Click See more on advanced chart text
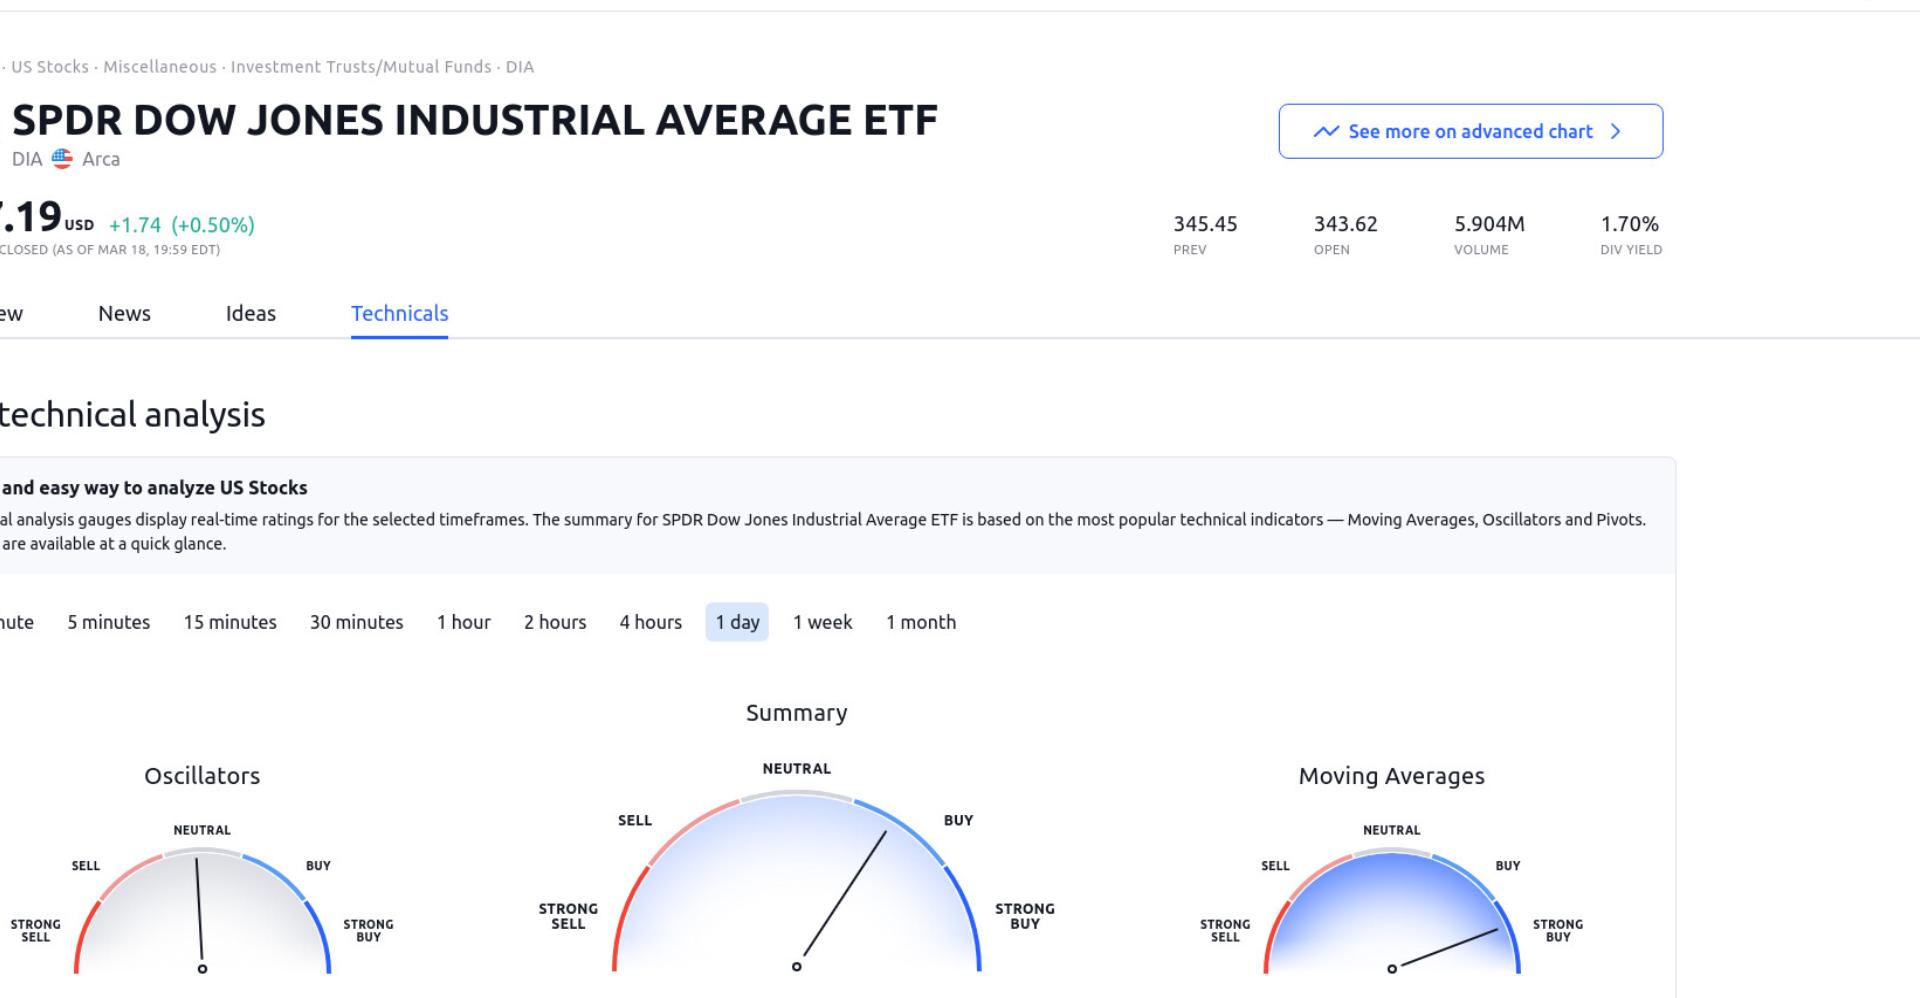This screenshot has width=1920, height=998. [x=1470, y=132]
